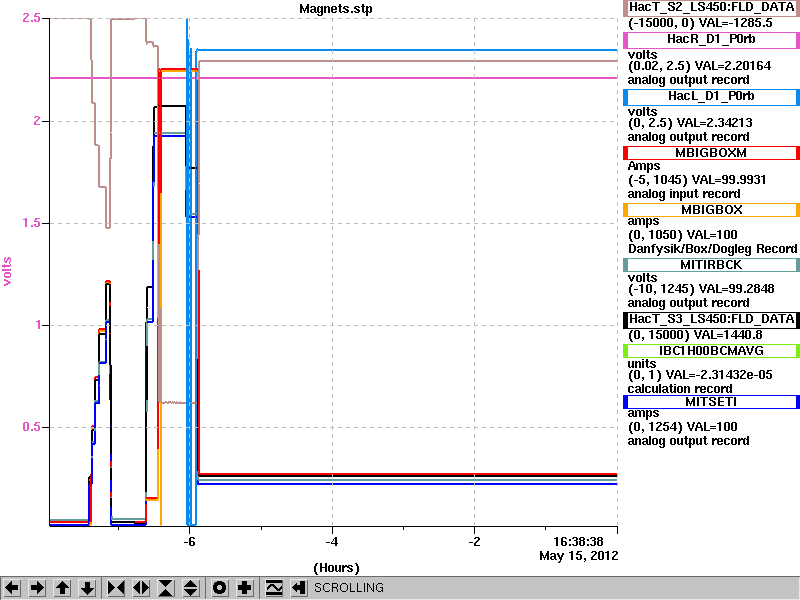The width and height of the screenshot is (800, 600).
Task: Click the VAL=99.9931 reading
Action: click(x=729, y=180)
